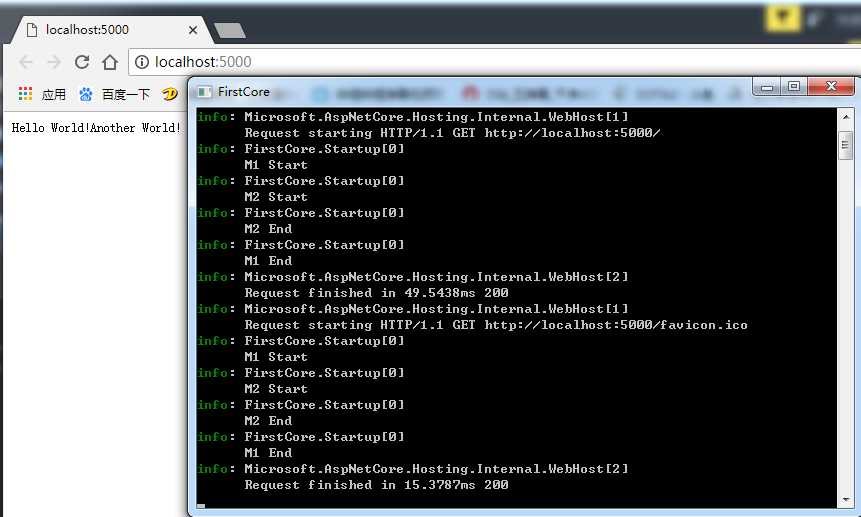Click the yellow icon in browser top-right
This screenshot has width=861, height=517.
pos(782,18)
